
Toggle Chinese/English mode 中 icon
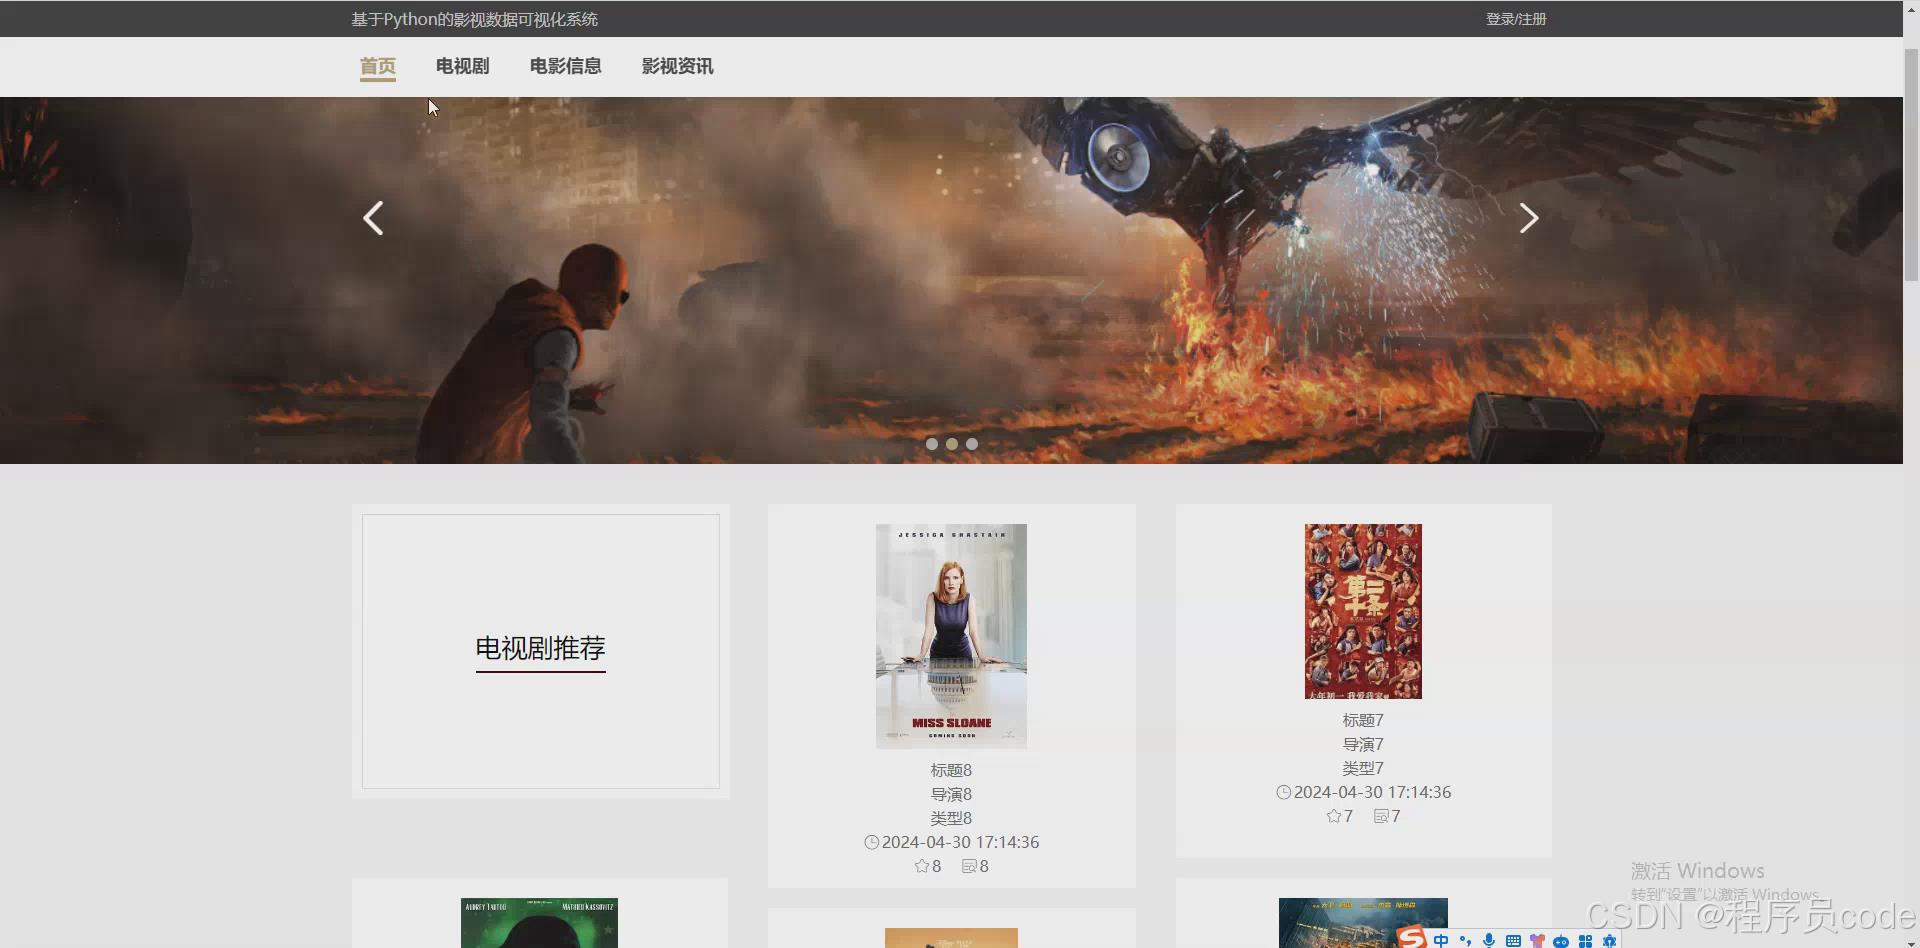click(1441, 940)
